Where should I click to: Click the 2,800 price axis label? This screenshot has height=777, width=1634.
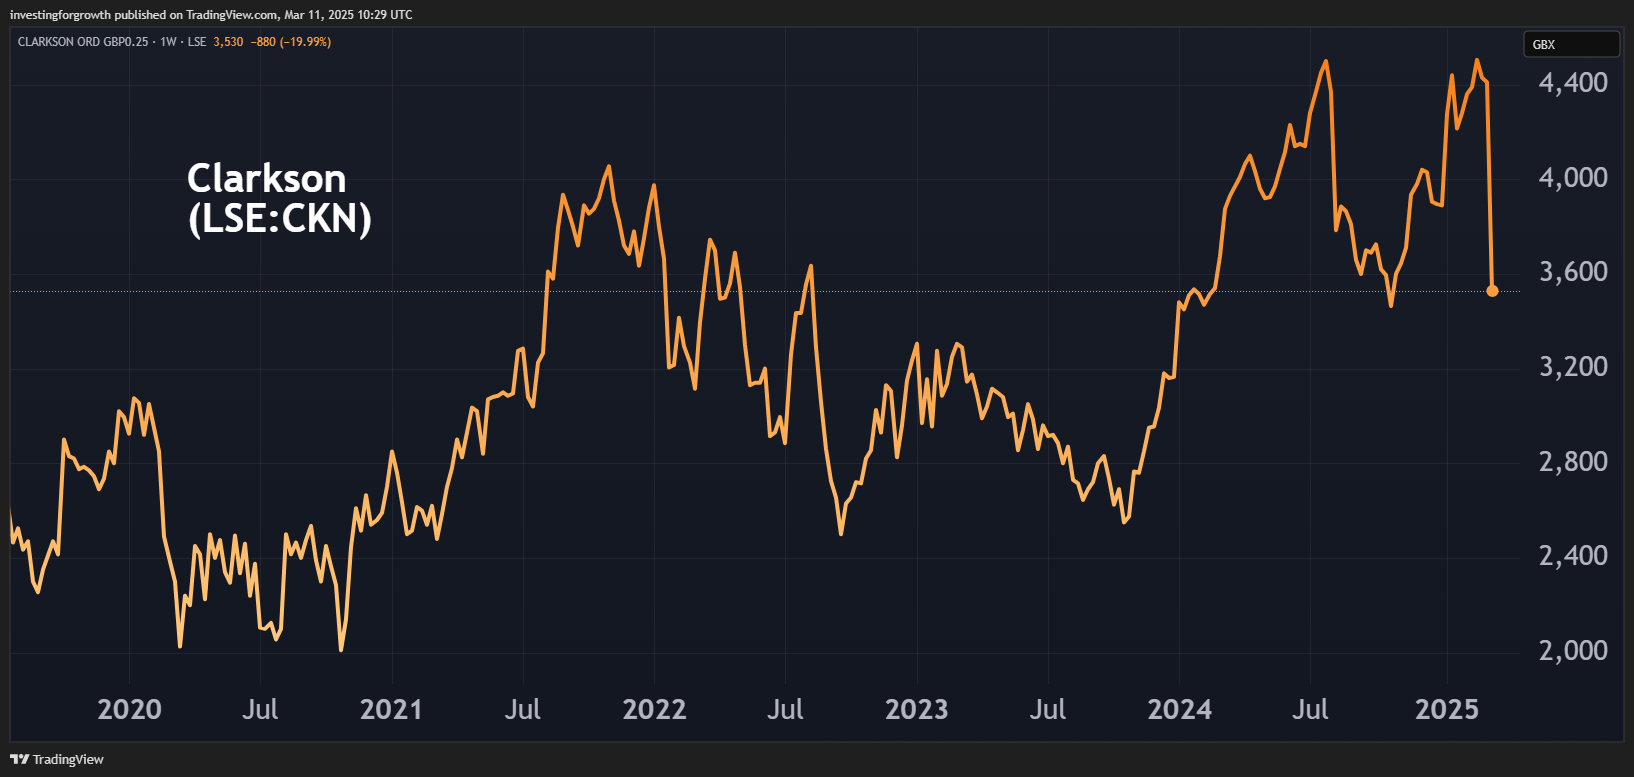click(x=1573, y=461)
